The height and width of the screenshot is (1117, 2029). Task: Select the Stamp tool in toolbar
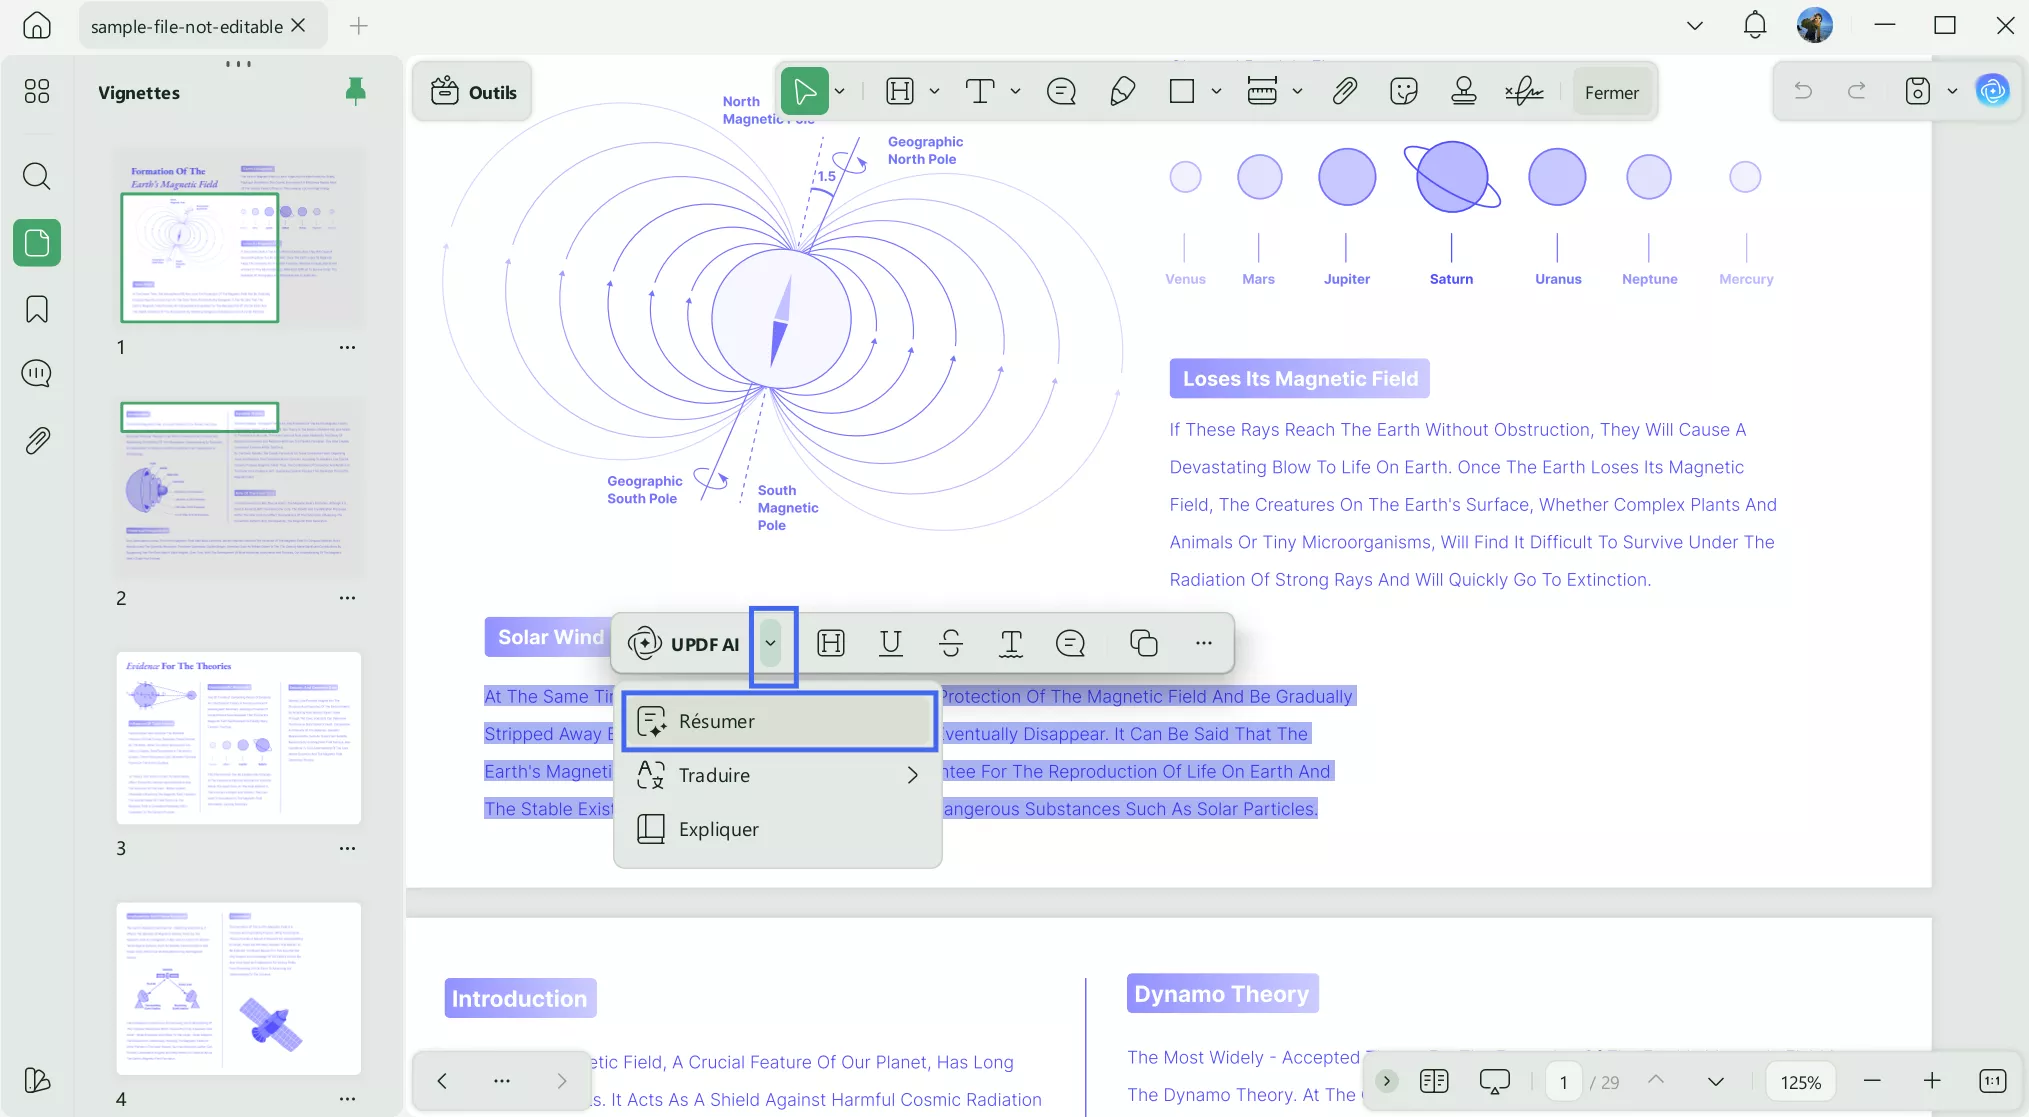[1463, 92]
